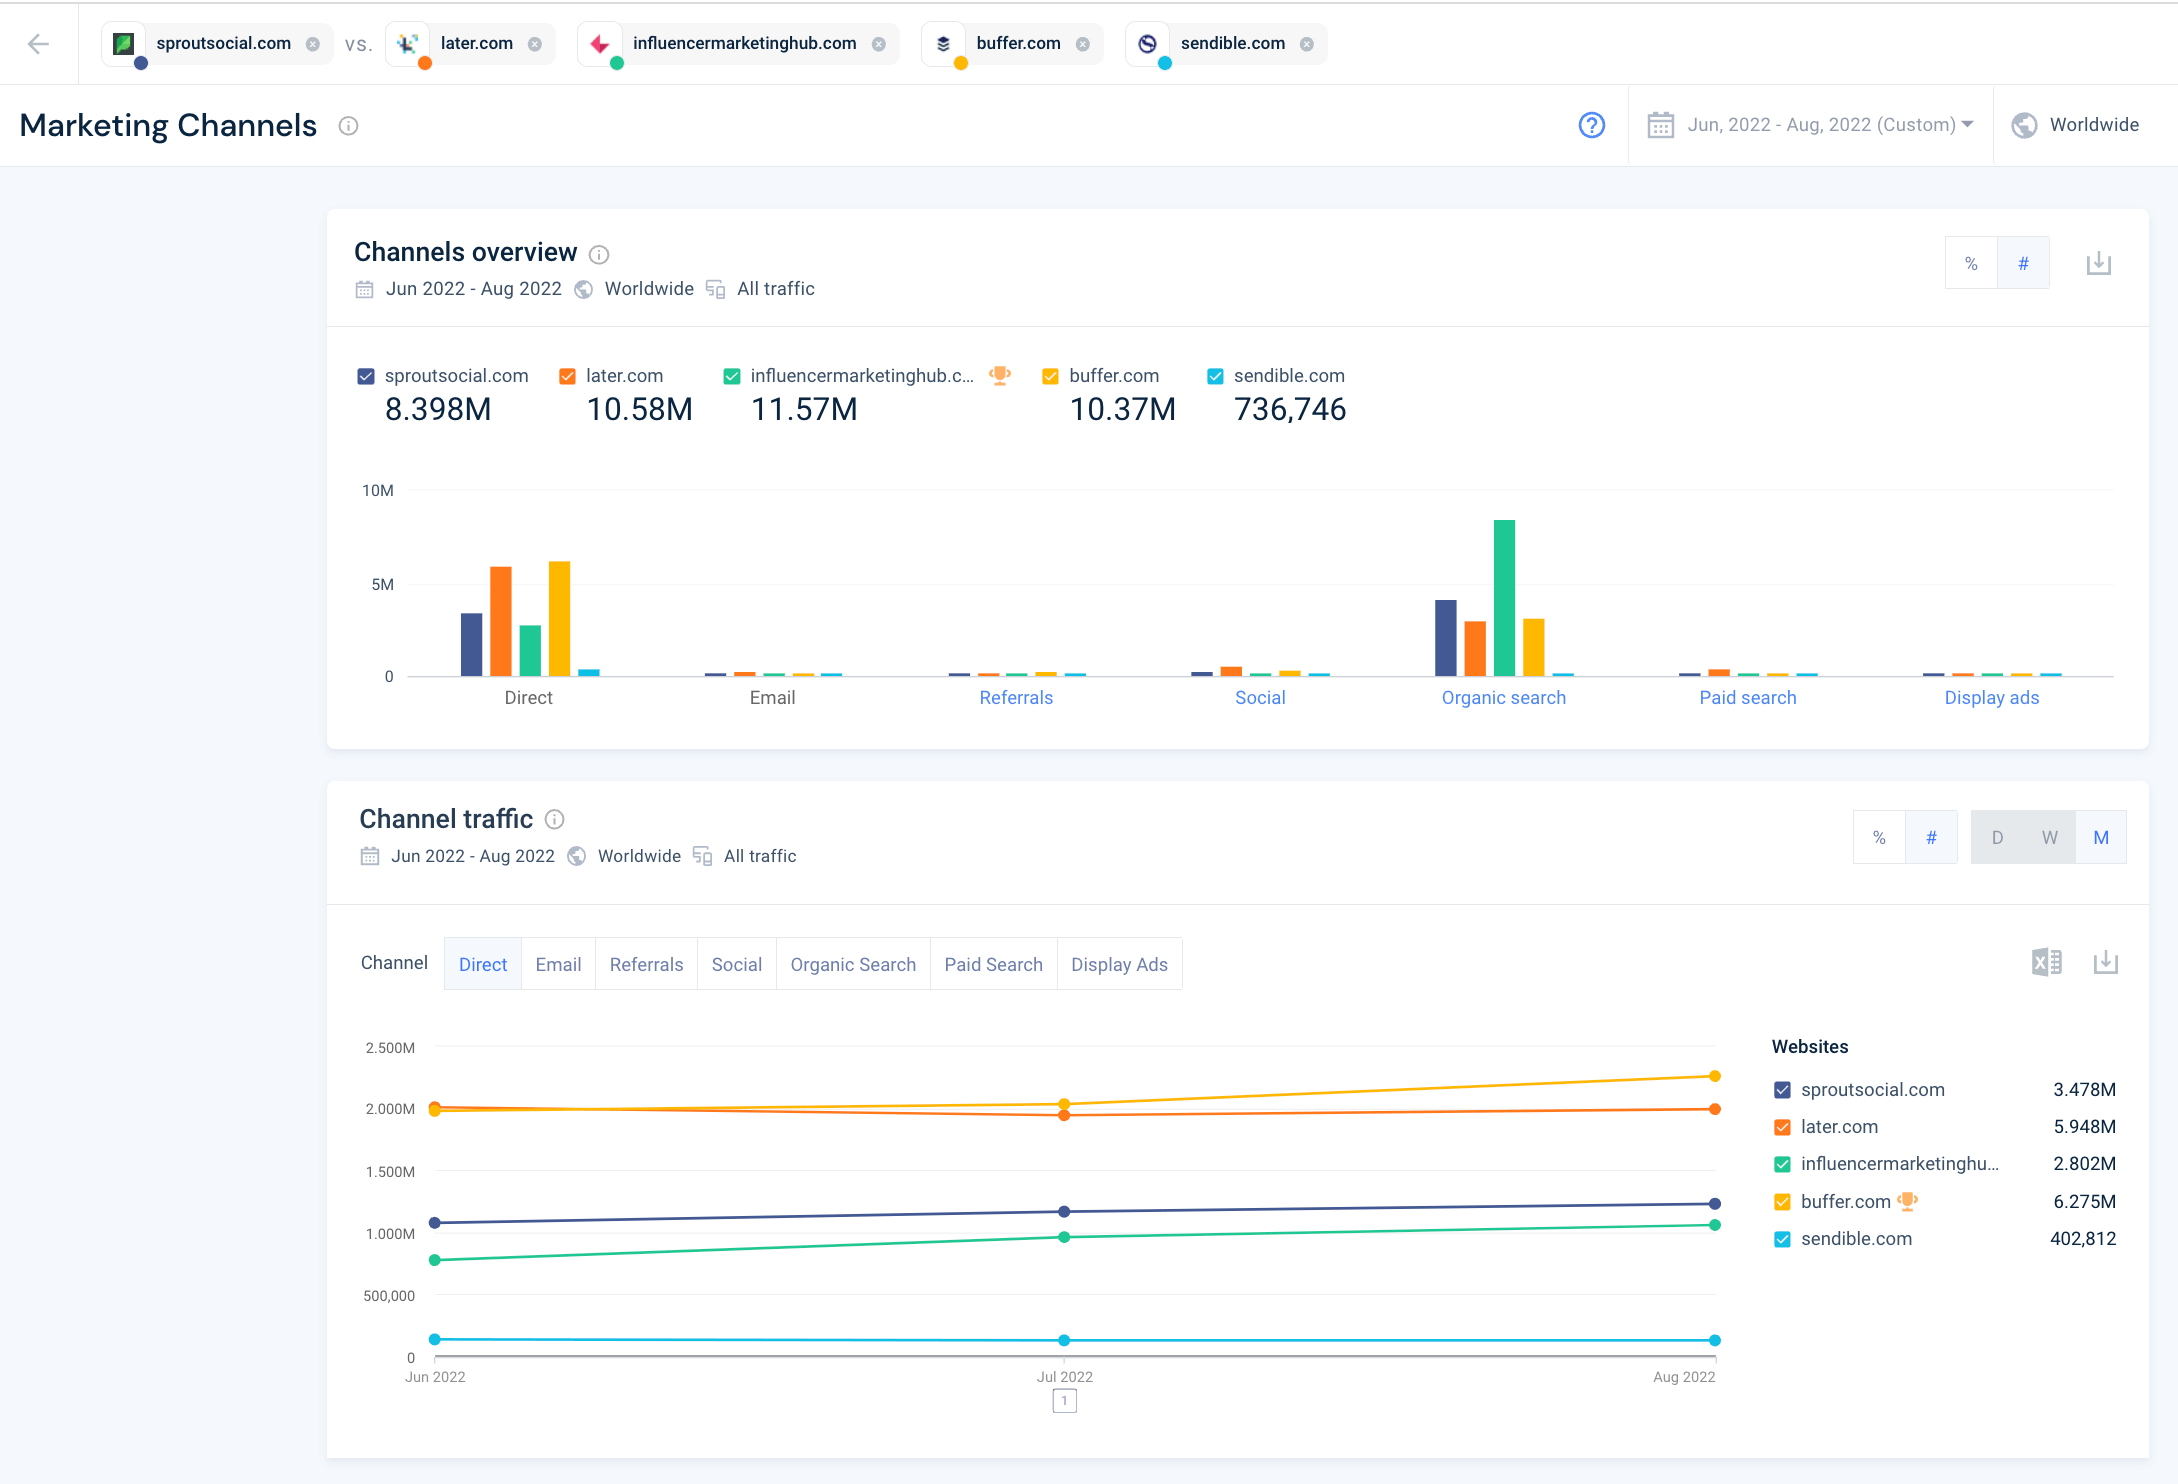The image size is (2178, 1484).
Task: Select the Referrals channel tab
Action: [646, 964]
